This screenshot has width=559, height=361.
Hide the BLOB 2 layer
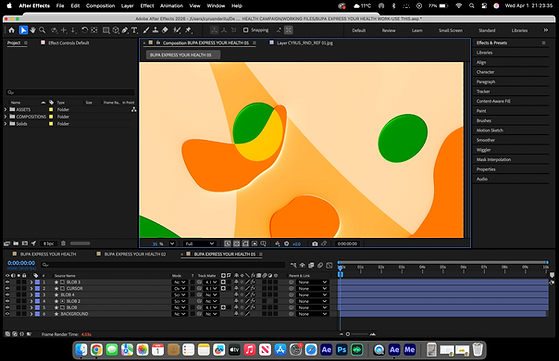point(7,301)
